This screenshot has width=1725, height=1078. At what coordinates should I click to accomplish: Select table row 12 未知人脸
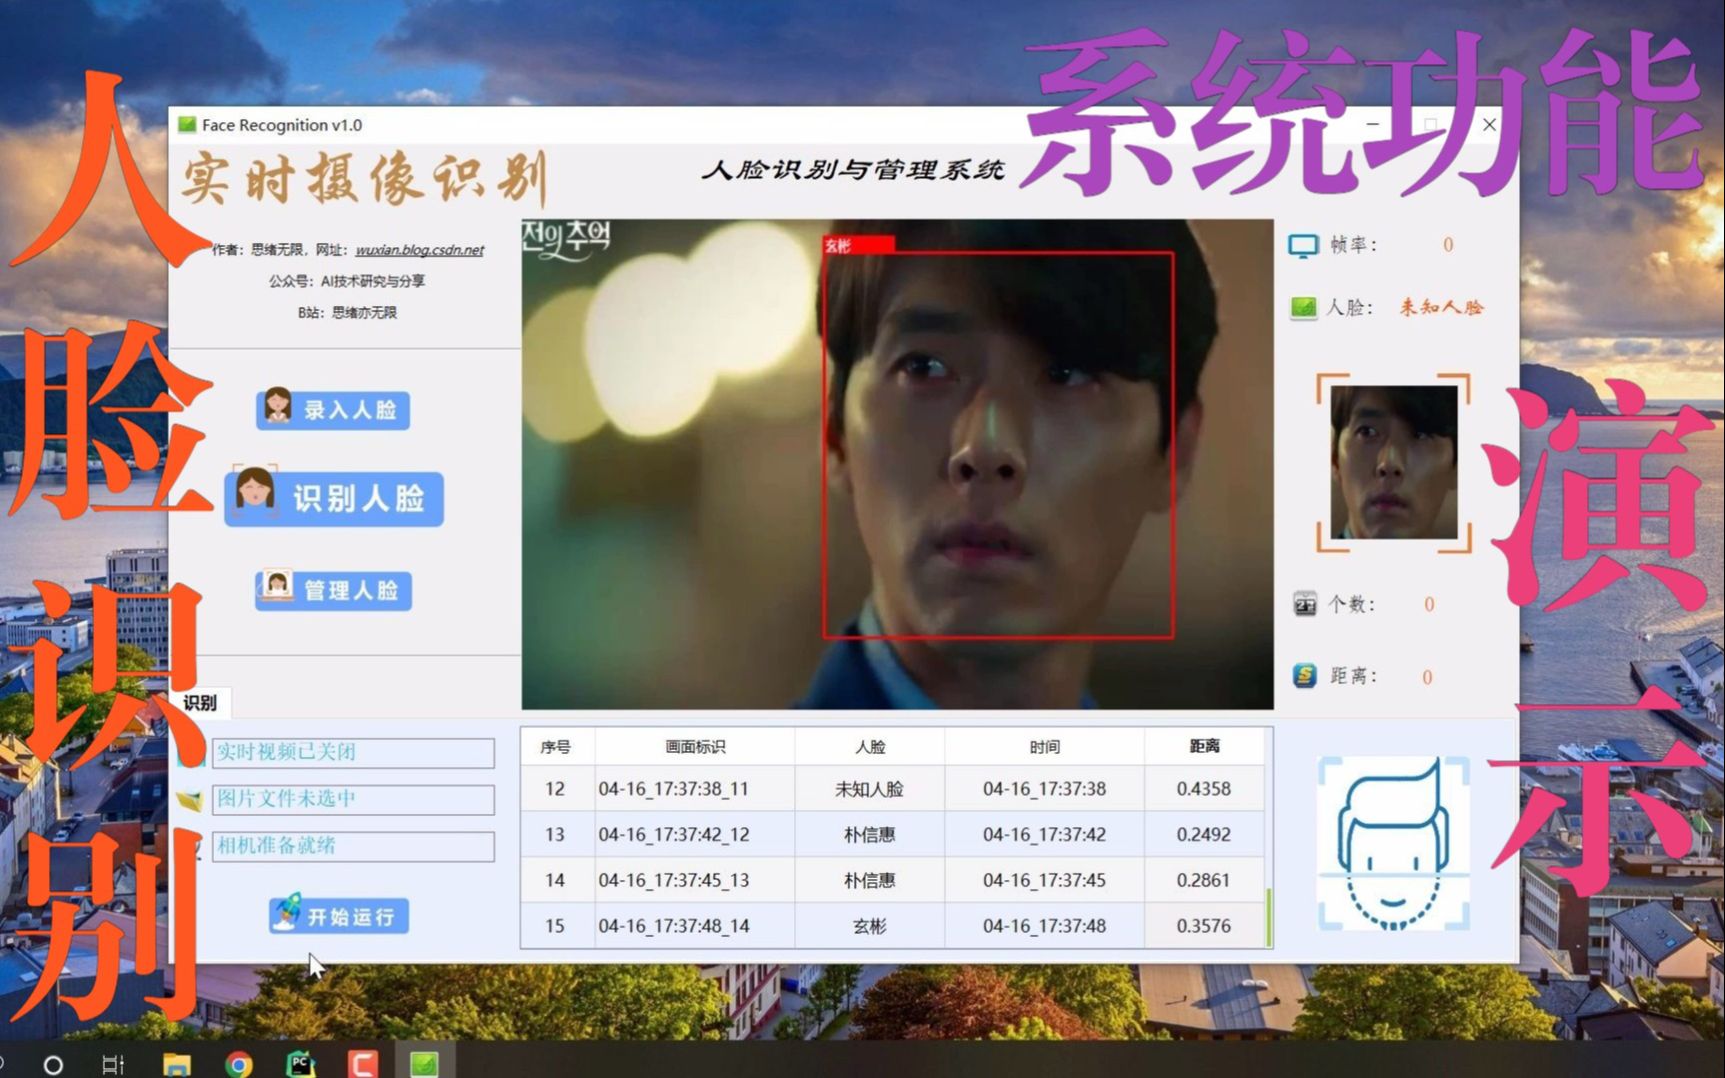(893, 789)
